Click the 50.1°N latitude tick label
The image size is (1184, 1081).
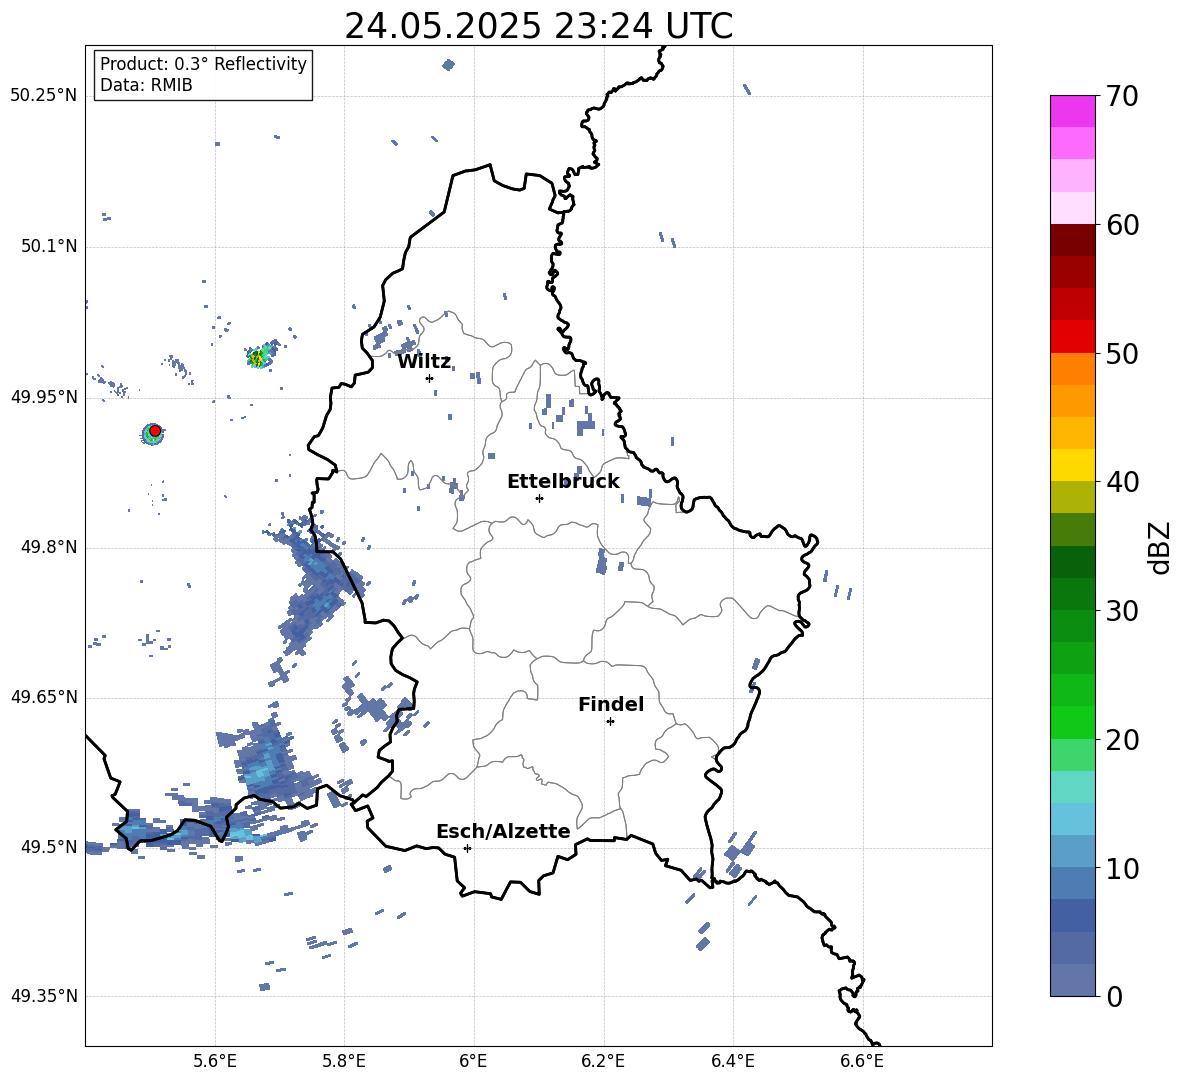point(49,246)
